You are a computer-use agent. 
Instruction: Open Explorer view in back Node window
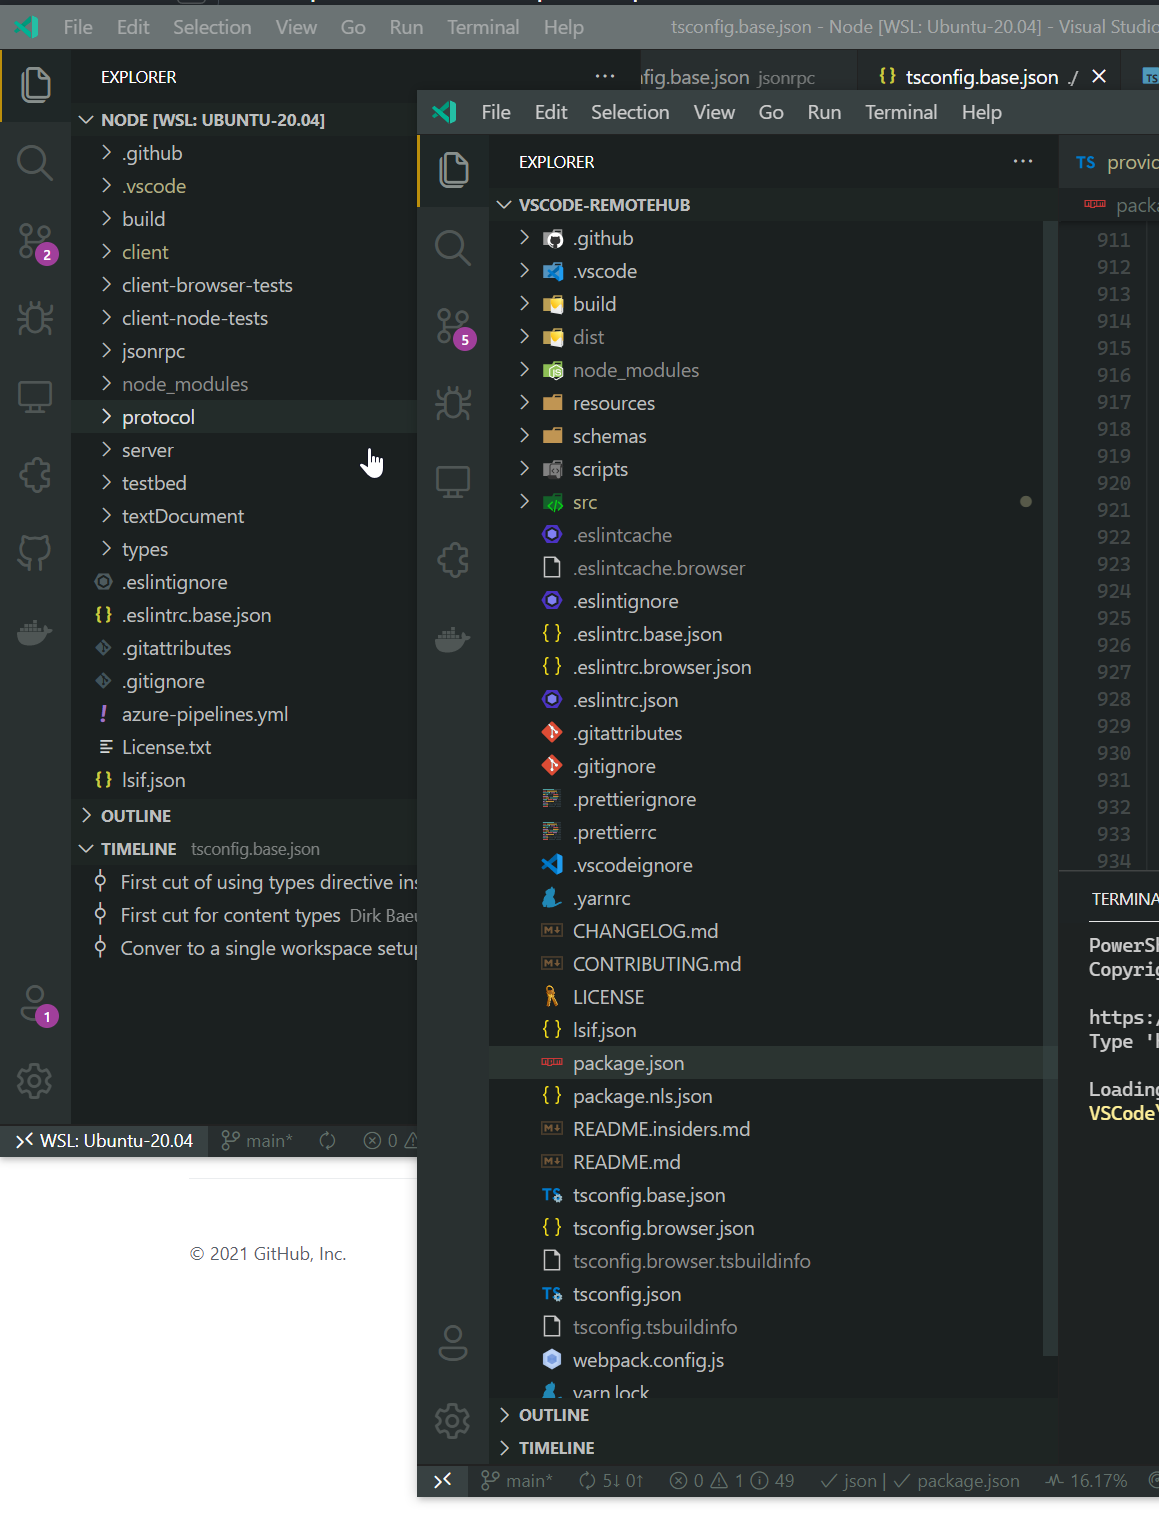click(x=36, y=85)
